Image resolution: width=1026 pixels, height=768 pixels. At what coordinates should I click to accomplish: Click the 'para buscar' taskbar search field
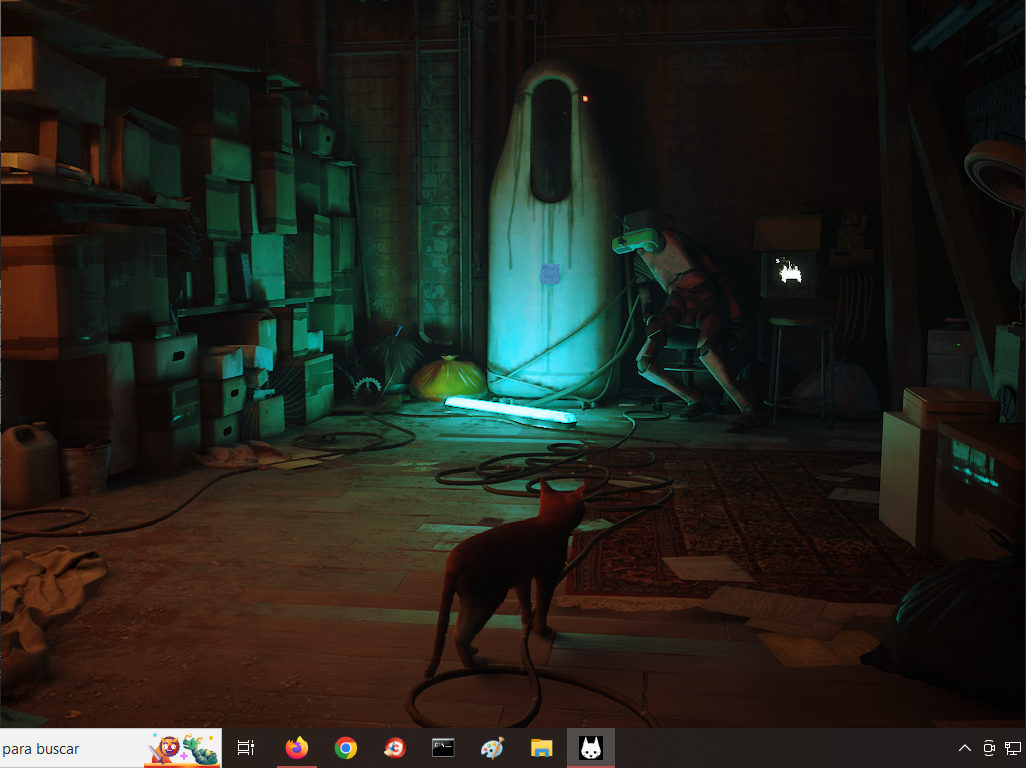point(111,748)
